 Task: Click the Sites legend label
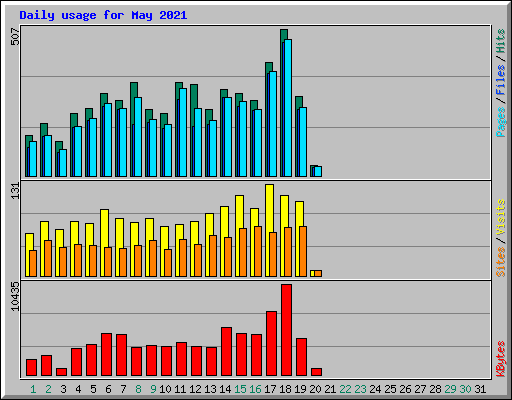pos(500,262)
